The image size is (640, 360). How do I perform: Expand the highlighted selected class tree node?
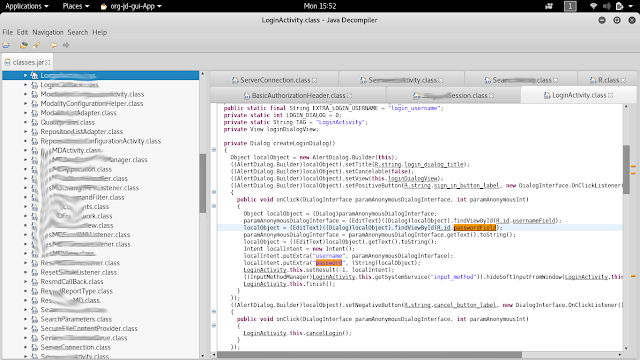point(25,76)
